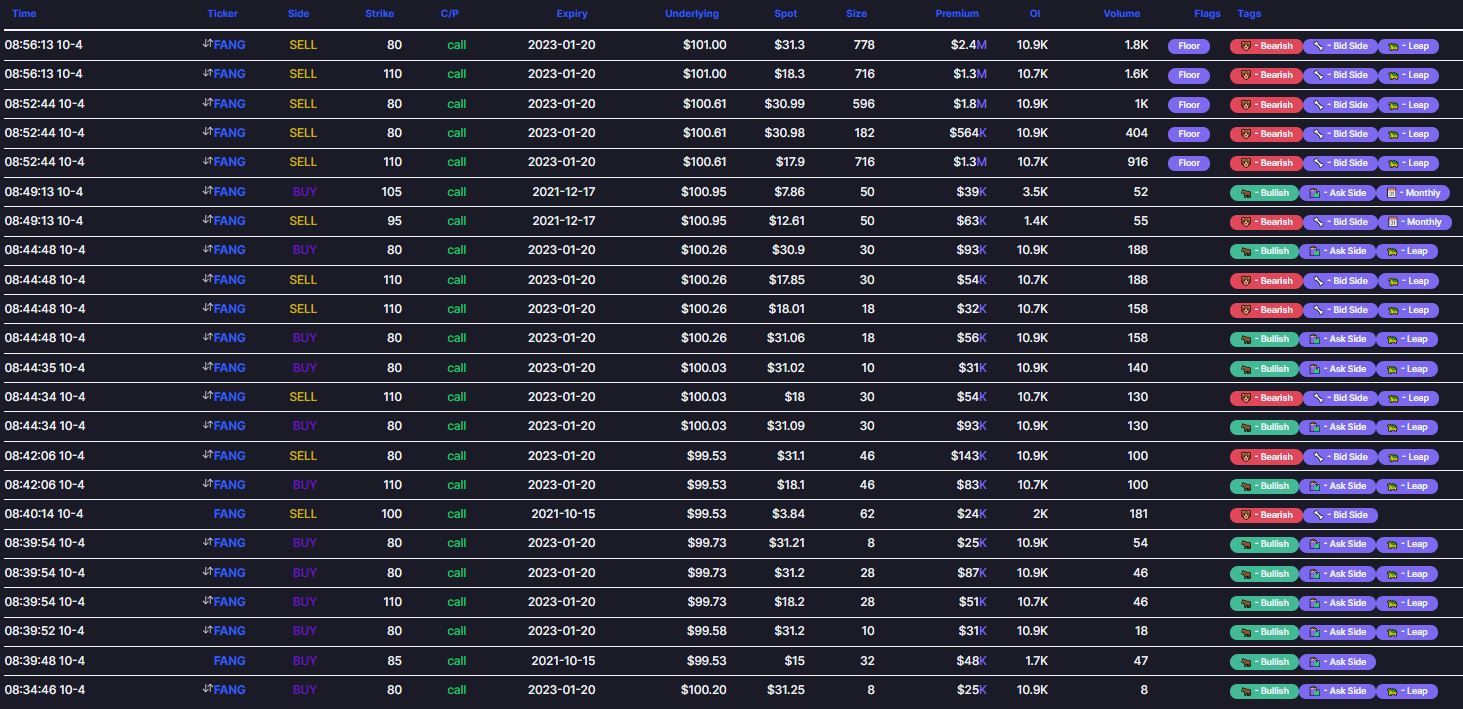Image resolution: width=1463 pixels, height=709 pixels.
Task: Click the C/P column header
Action: coord(449,14)
